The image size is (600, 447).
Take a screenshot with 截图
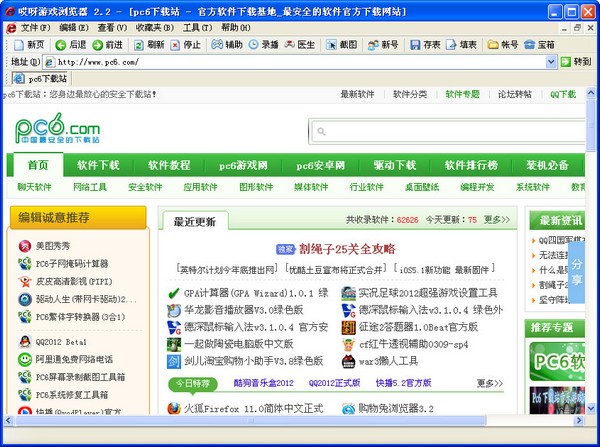coord(341,45)
